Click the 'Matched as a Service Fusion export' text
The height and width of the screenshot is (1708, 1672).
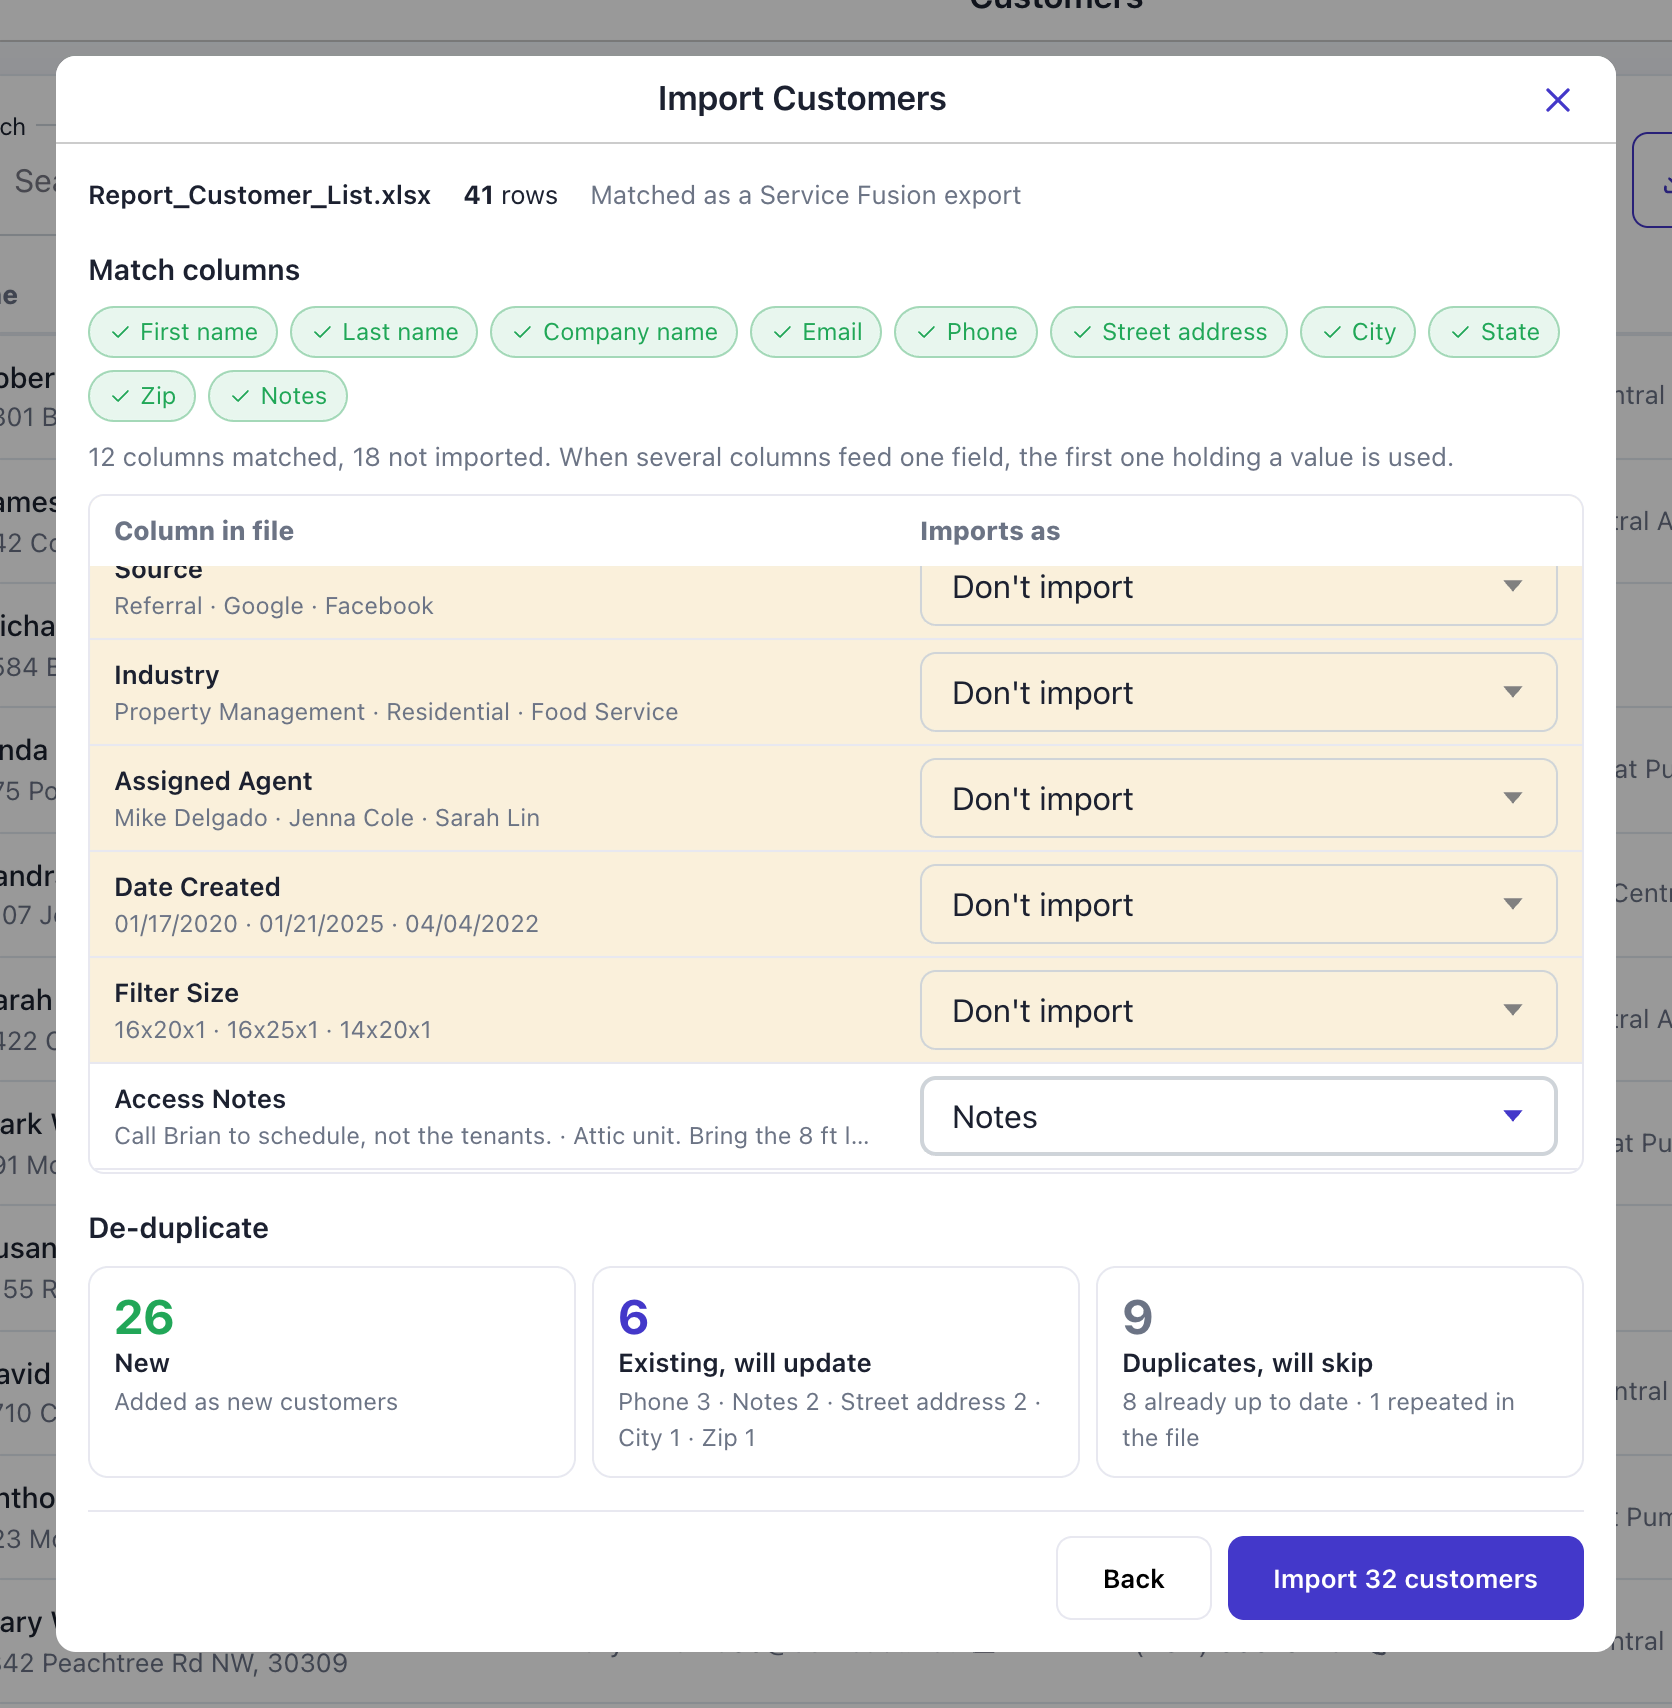(x=806, y=195)
